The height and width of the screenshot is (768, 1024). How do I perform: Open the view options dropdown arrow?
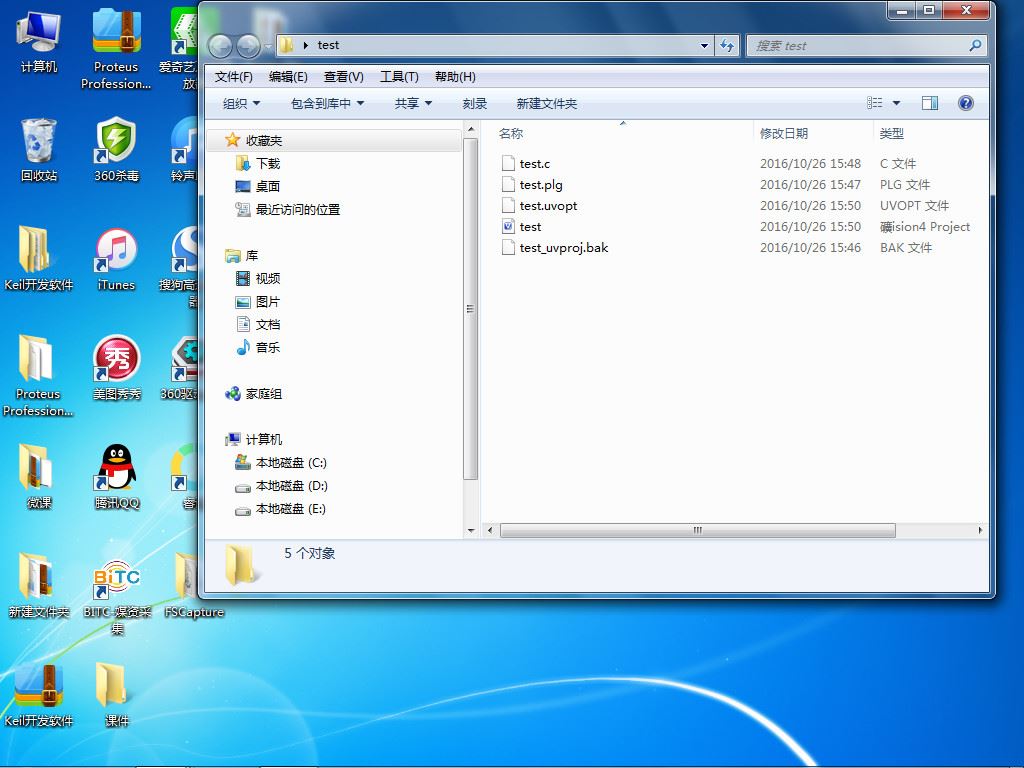(896, 103)
